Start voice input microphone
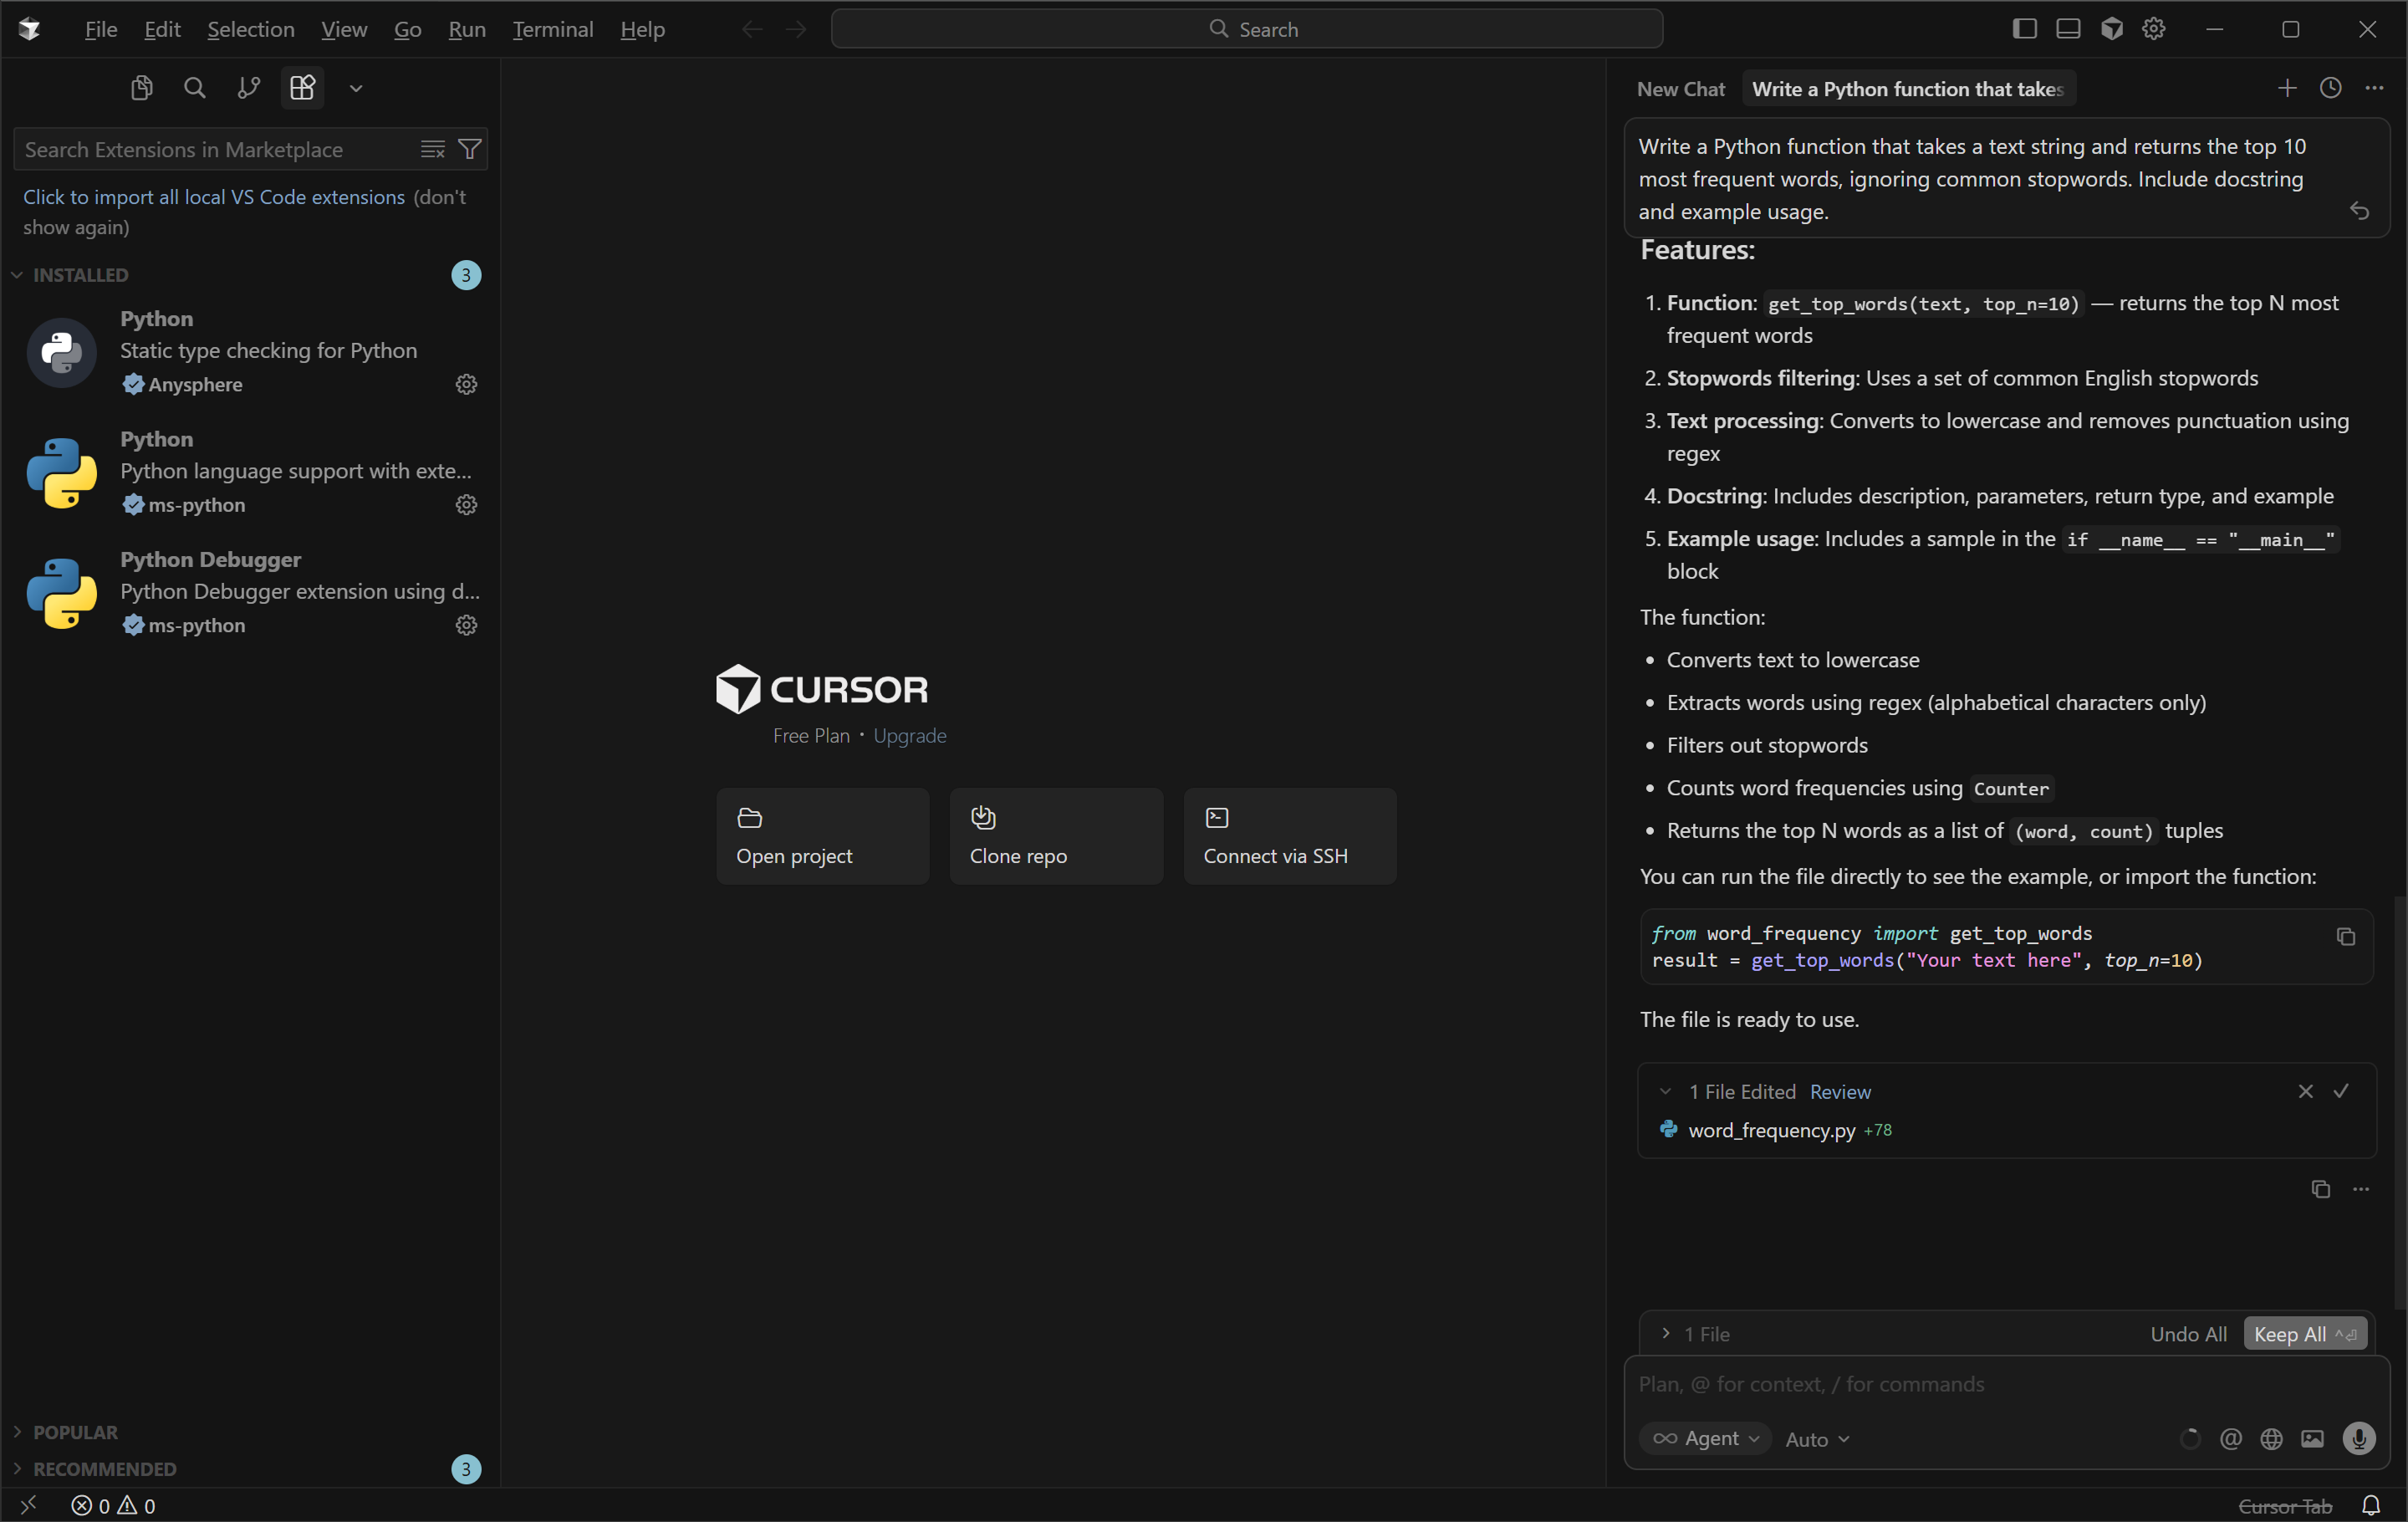2408x1522 pixels. tap(2359, 1439)
